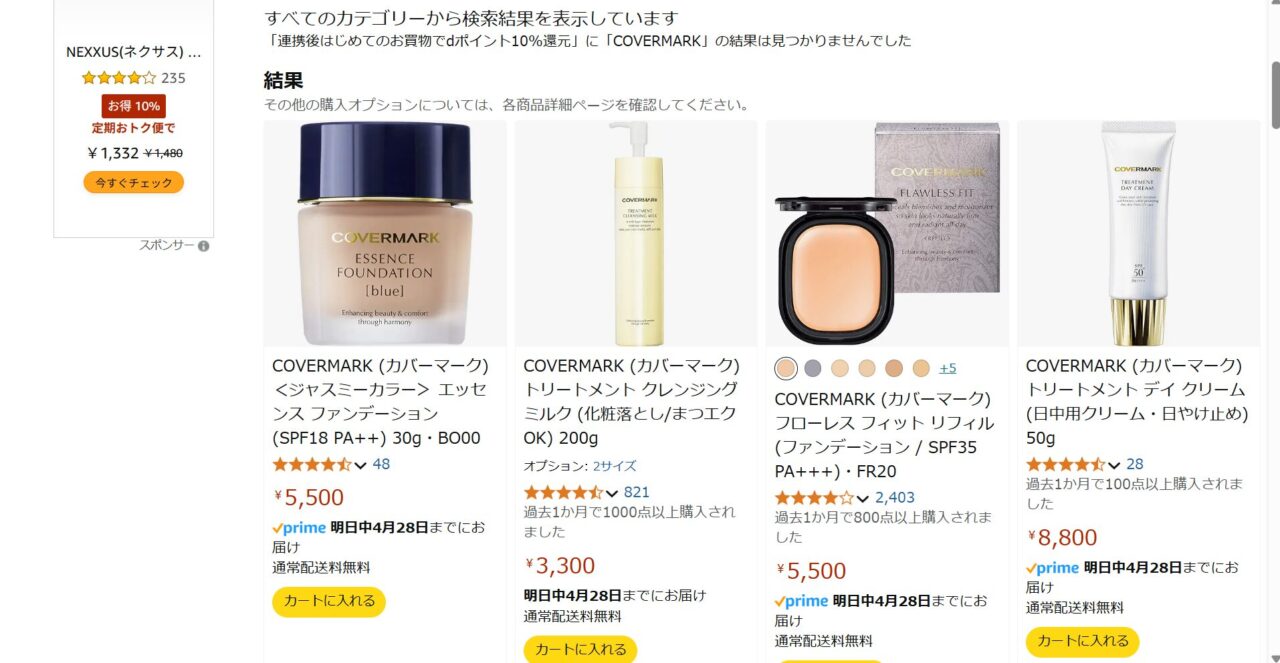Click the sponsor info icon
The width and height of the screenshot is (1280, 663).
click(x=204, y=246)
